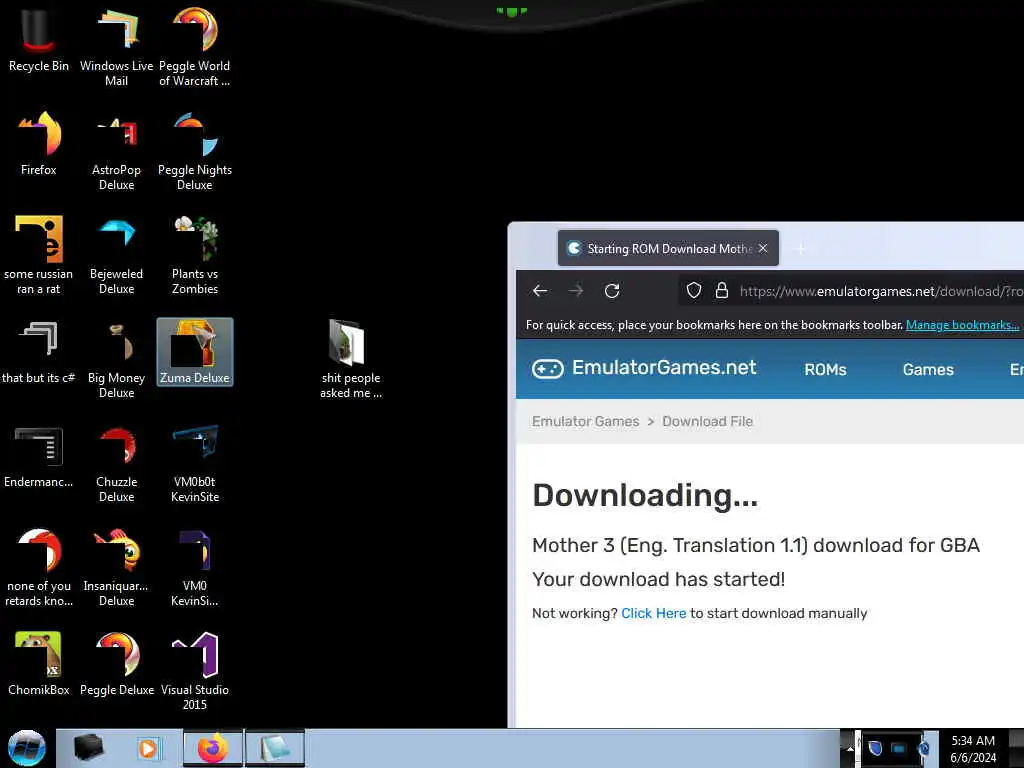Select Peggle Deluxe desktop icon
Screen dimensions: 1024x768
pyautogui.click(x=116, y=664)
